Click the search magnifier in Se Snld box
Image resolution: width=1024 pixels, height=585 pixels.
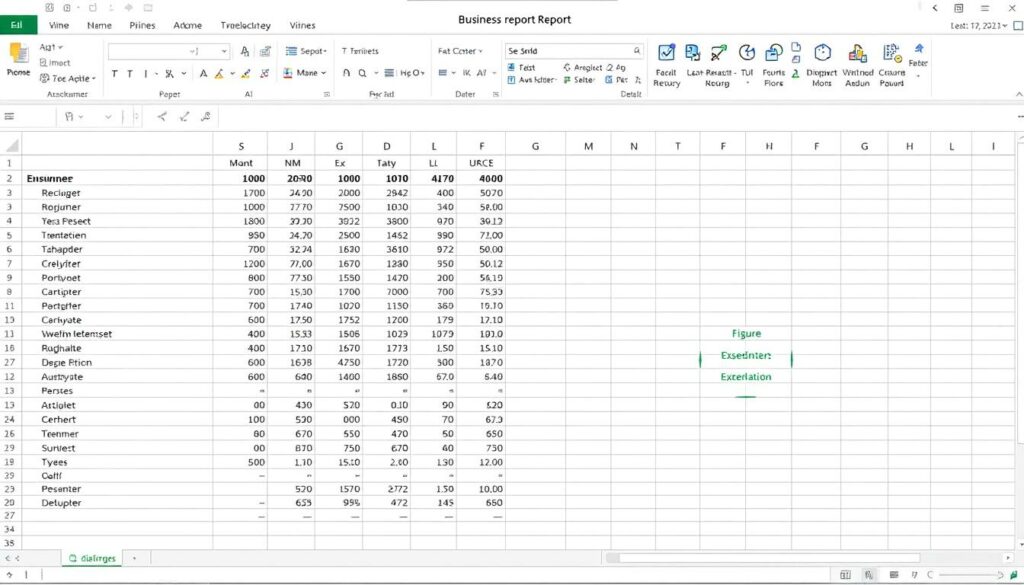click(x=637, y=51)
